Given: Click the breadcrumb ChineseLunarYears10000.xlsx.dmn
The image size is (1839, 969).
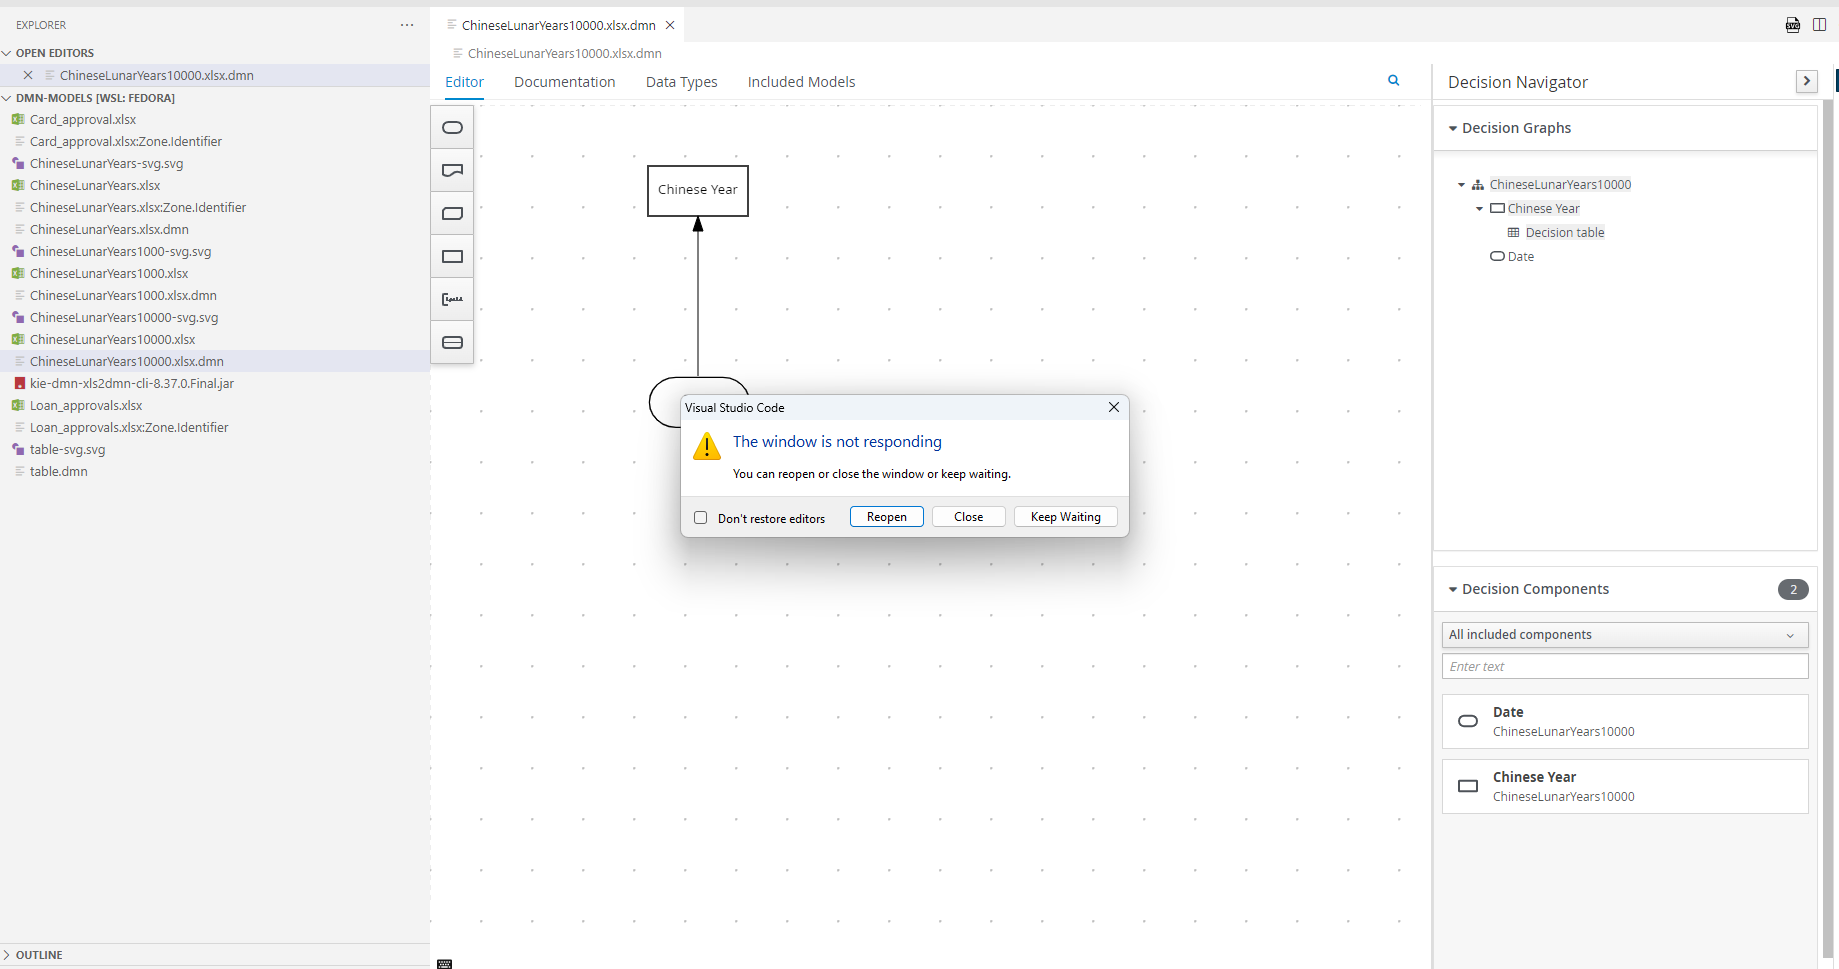Looking at the screenshot, I should [x=565, y=54].
